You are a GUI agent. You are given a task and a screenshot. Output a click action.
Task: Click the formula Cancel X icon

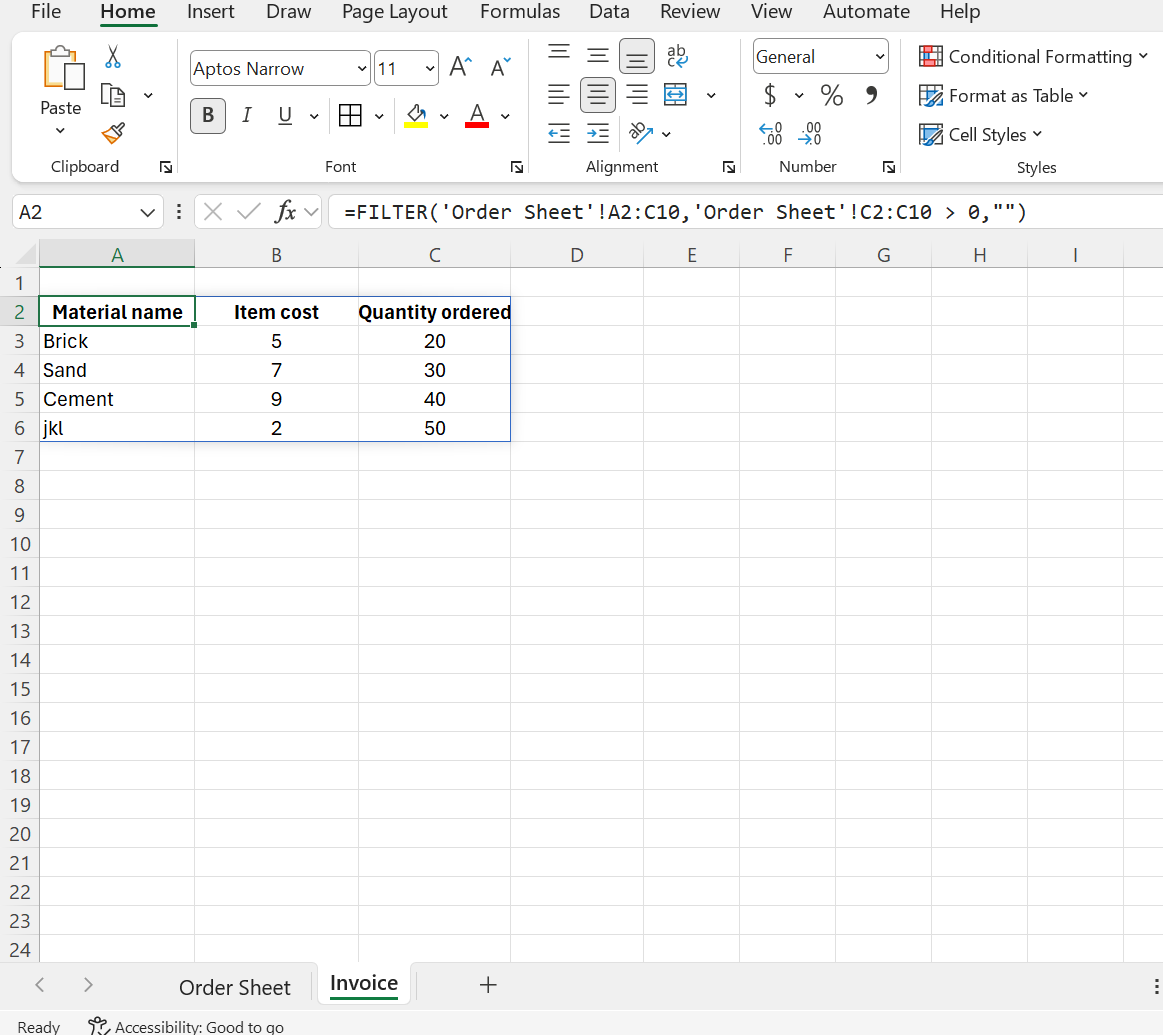pos(213,212)
